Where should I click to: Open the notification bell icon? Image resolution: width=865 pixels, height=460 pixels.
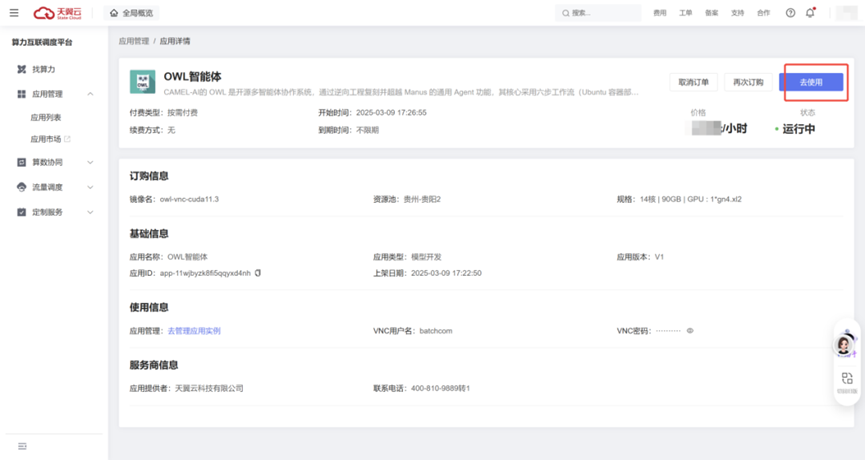point(810,13)
